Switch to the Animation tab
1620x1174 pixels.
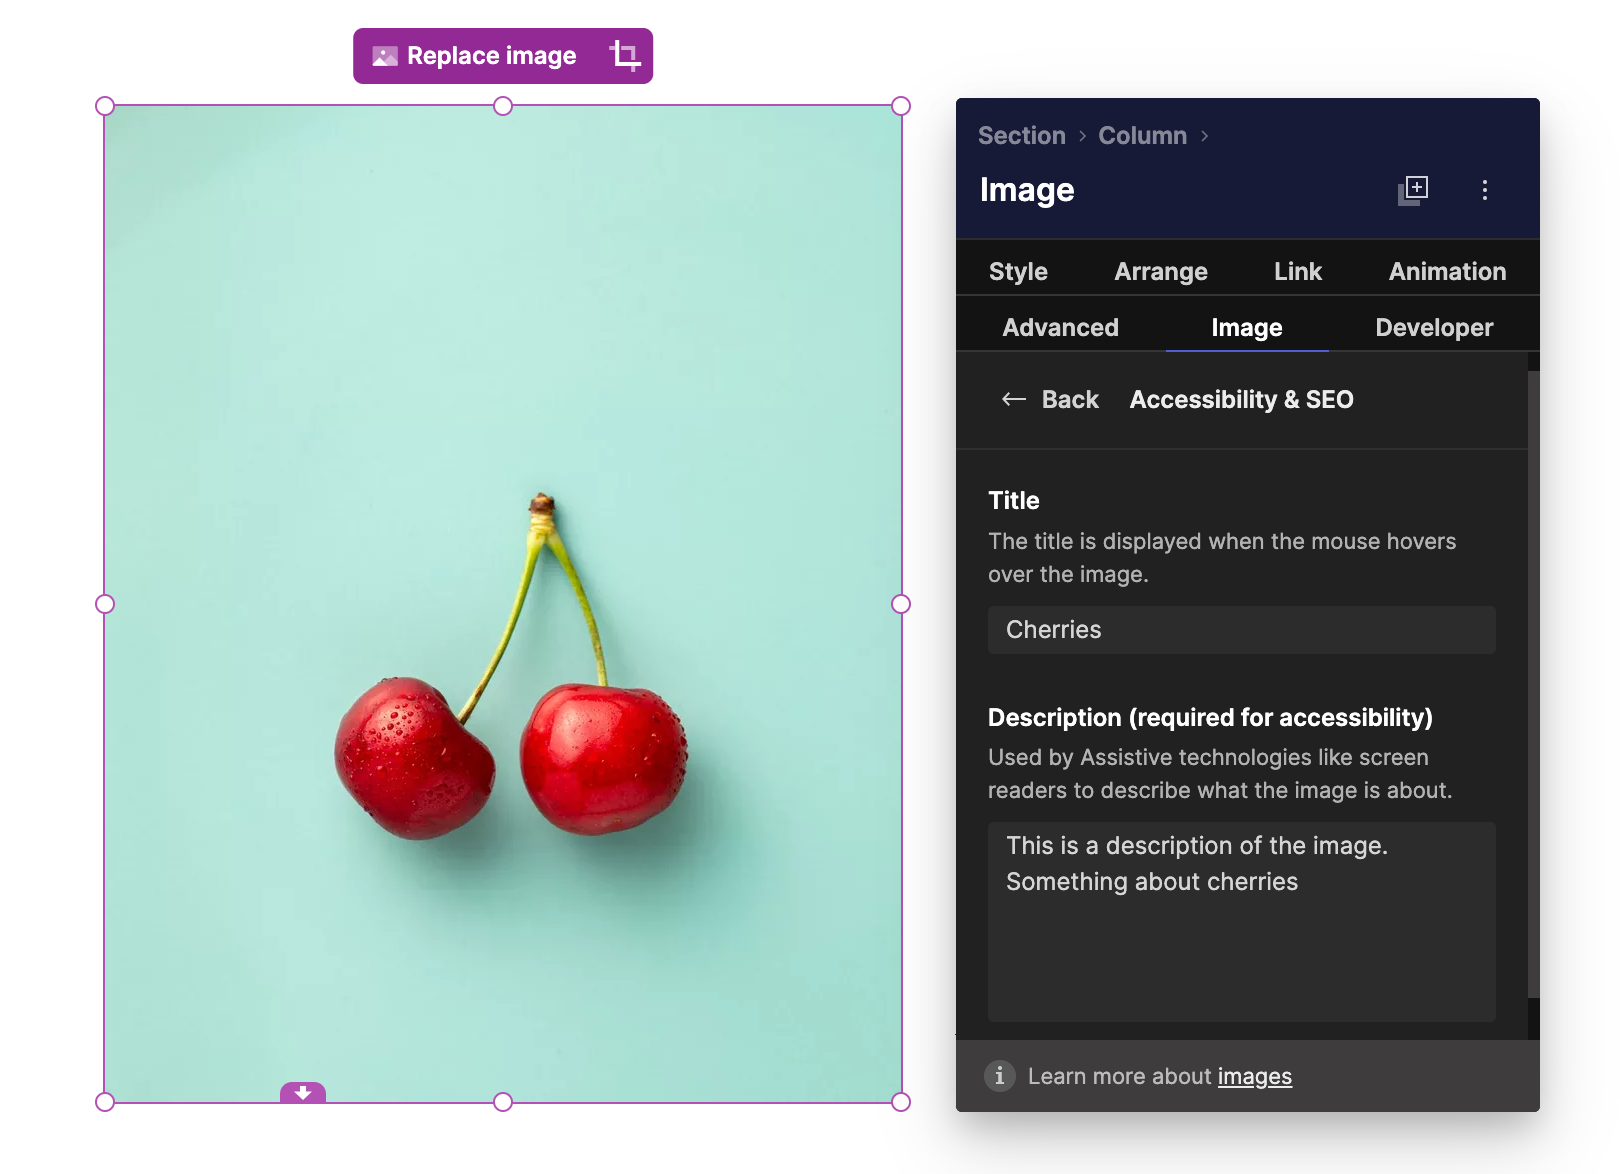click(x=1446, y=270)
